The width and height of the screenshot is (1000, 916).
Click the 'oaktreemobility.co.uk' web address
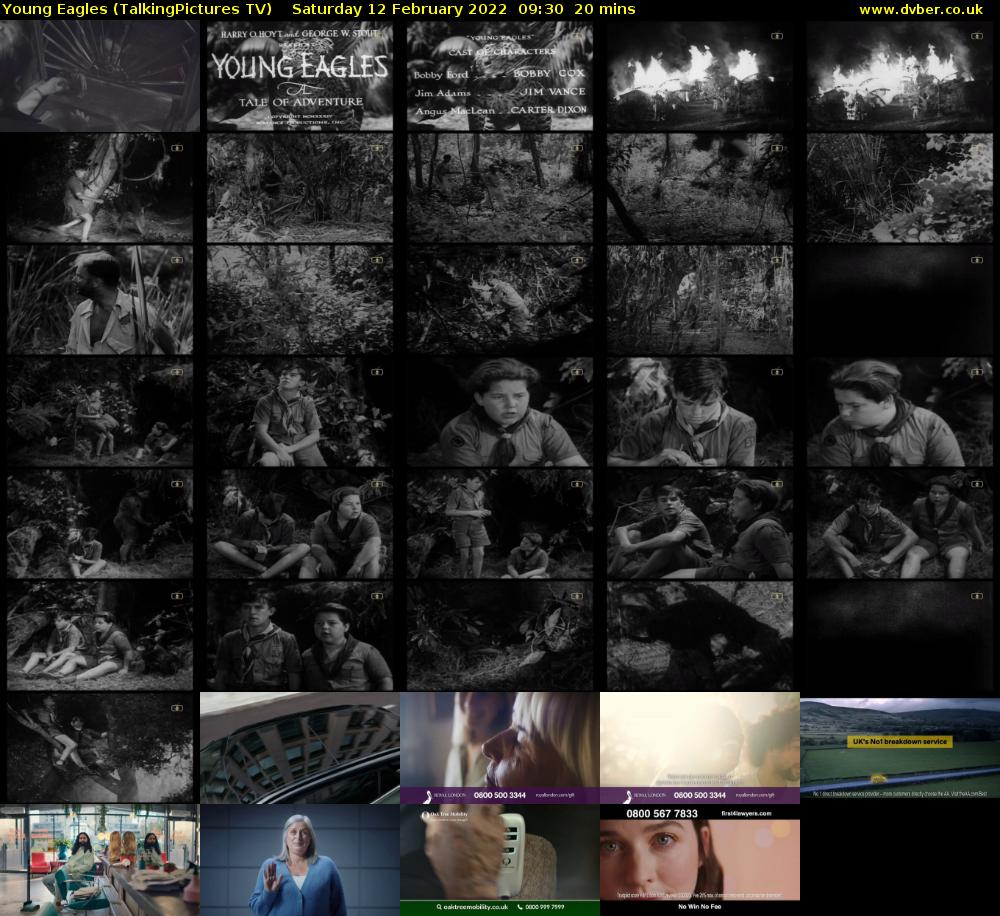476,907
